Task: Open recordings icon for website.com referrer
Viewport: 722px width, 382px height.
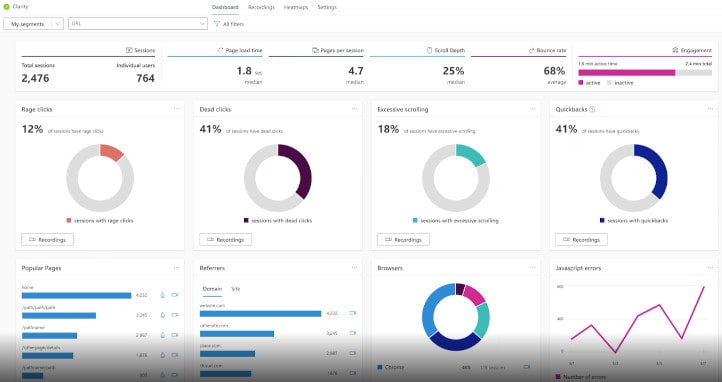Action: point(353,313)
